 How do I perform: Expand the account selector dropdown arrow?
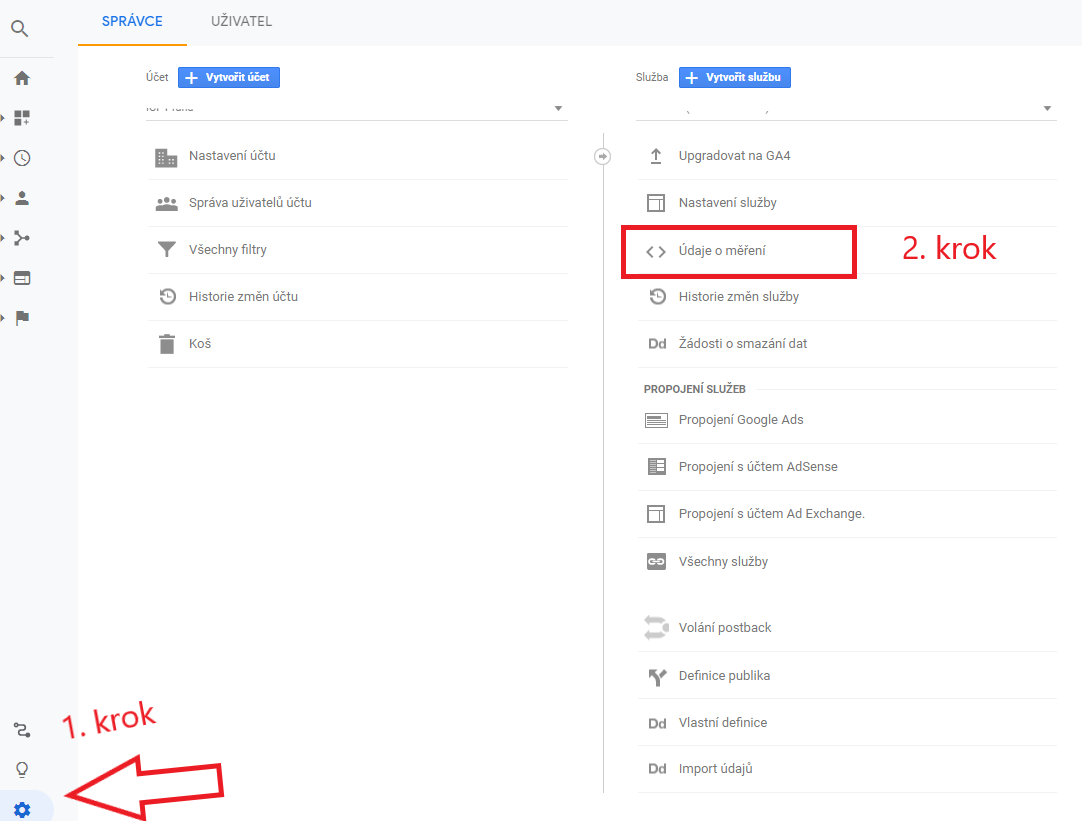558,108
